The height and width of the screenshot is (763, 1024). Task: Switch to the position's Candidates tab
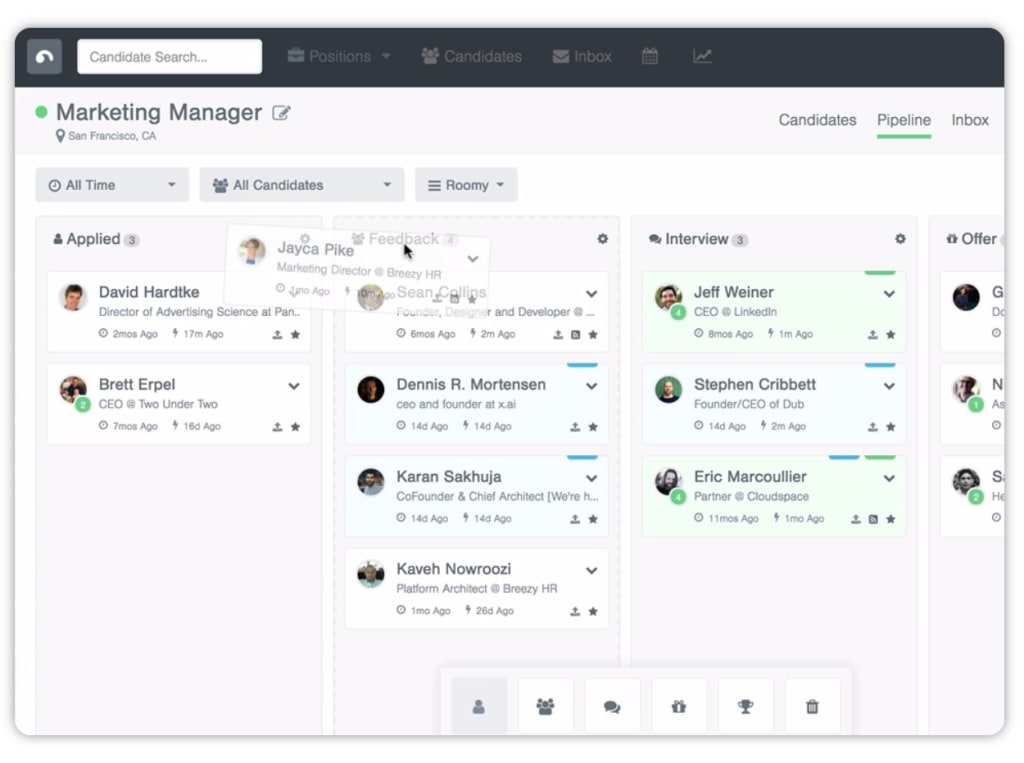(817, 120)
